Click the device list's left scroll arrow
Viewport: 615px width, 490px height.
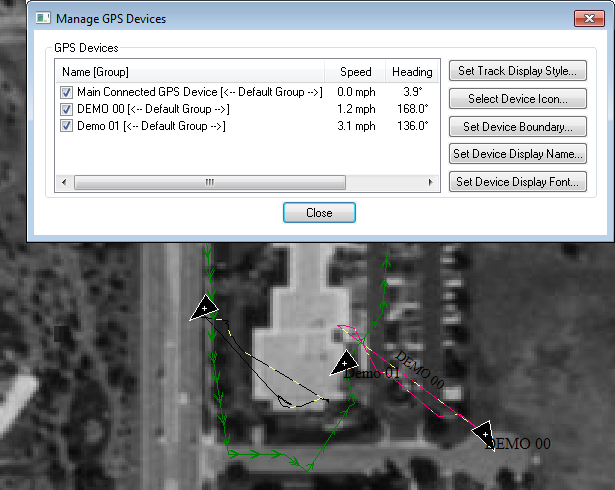[65, 183]
